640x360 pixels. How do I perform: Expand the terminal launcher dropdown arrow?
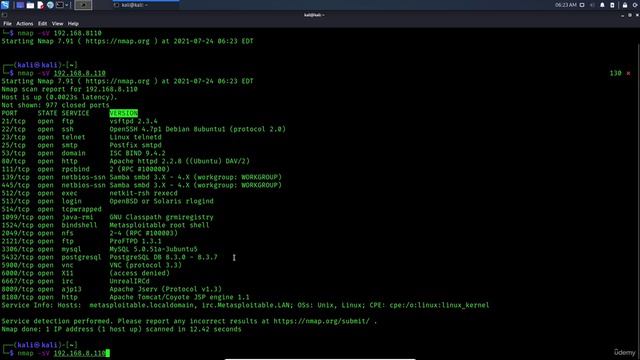point(67,5)
